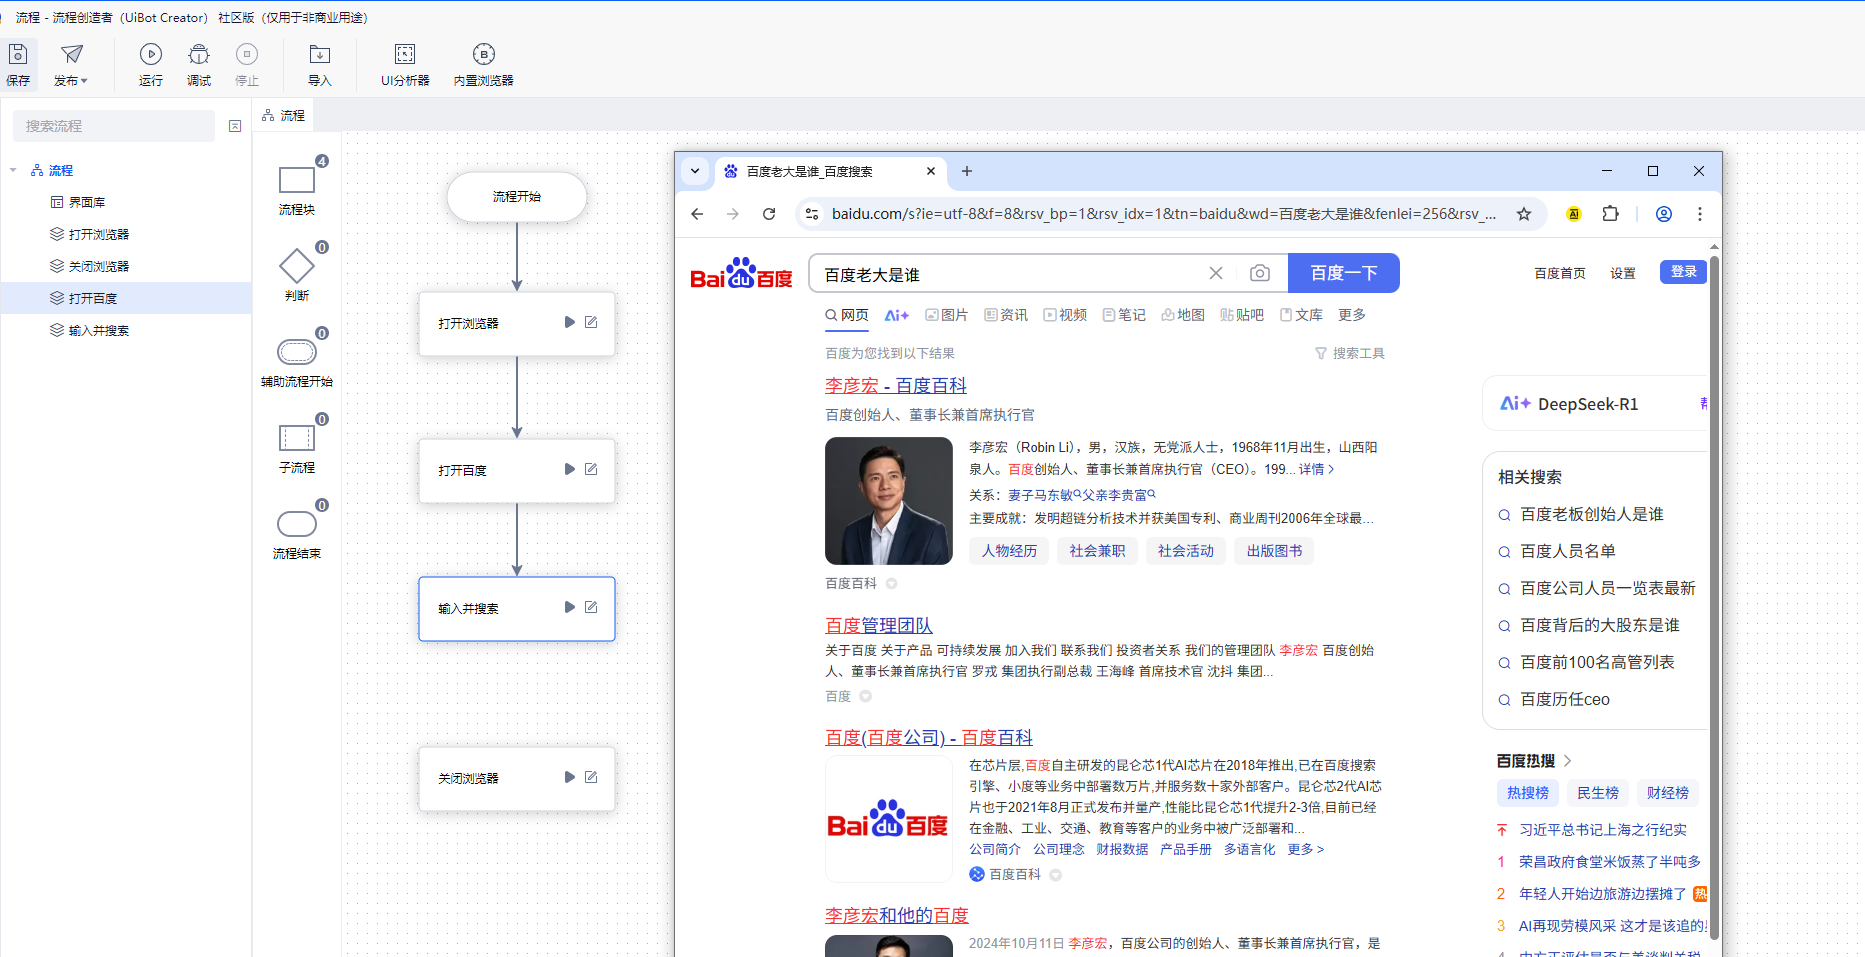Image resolution: width=1865 pixels, height=957 pixels.
Task: Open the built-in browser (内置浏览器)
Action: (x=483, y=63)
